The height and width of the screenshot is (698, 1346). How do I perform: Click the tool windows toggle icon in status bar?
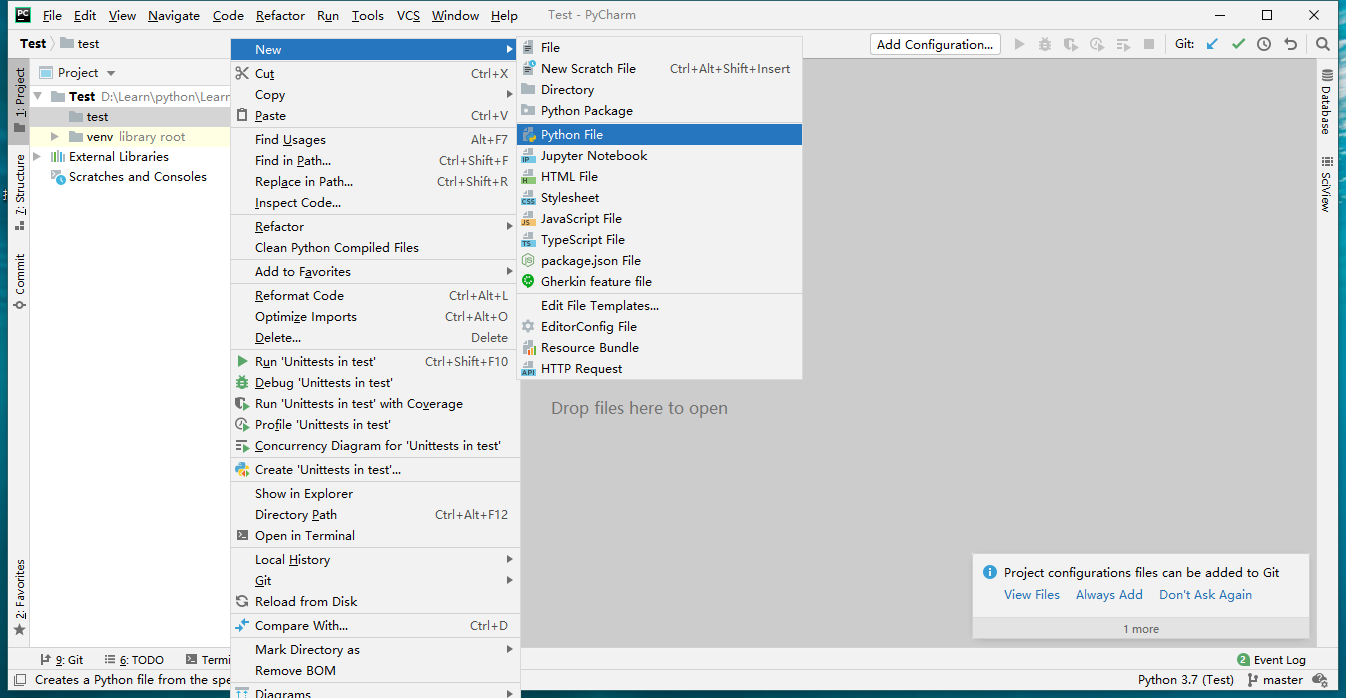tap(19, 680)
